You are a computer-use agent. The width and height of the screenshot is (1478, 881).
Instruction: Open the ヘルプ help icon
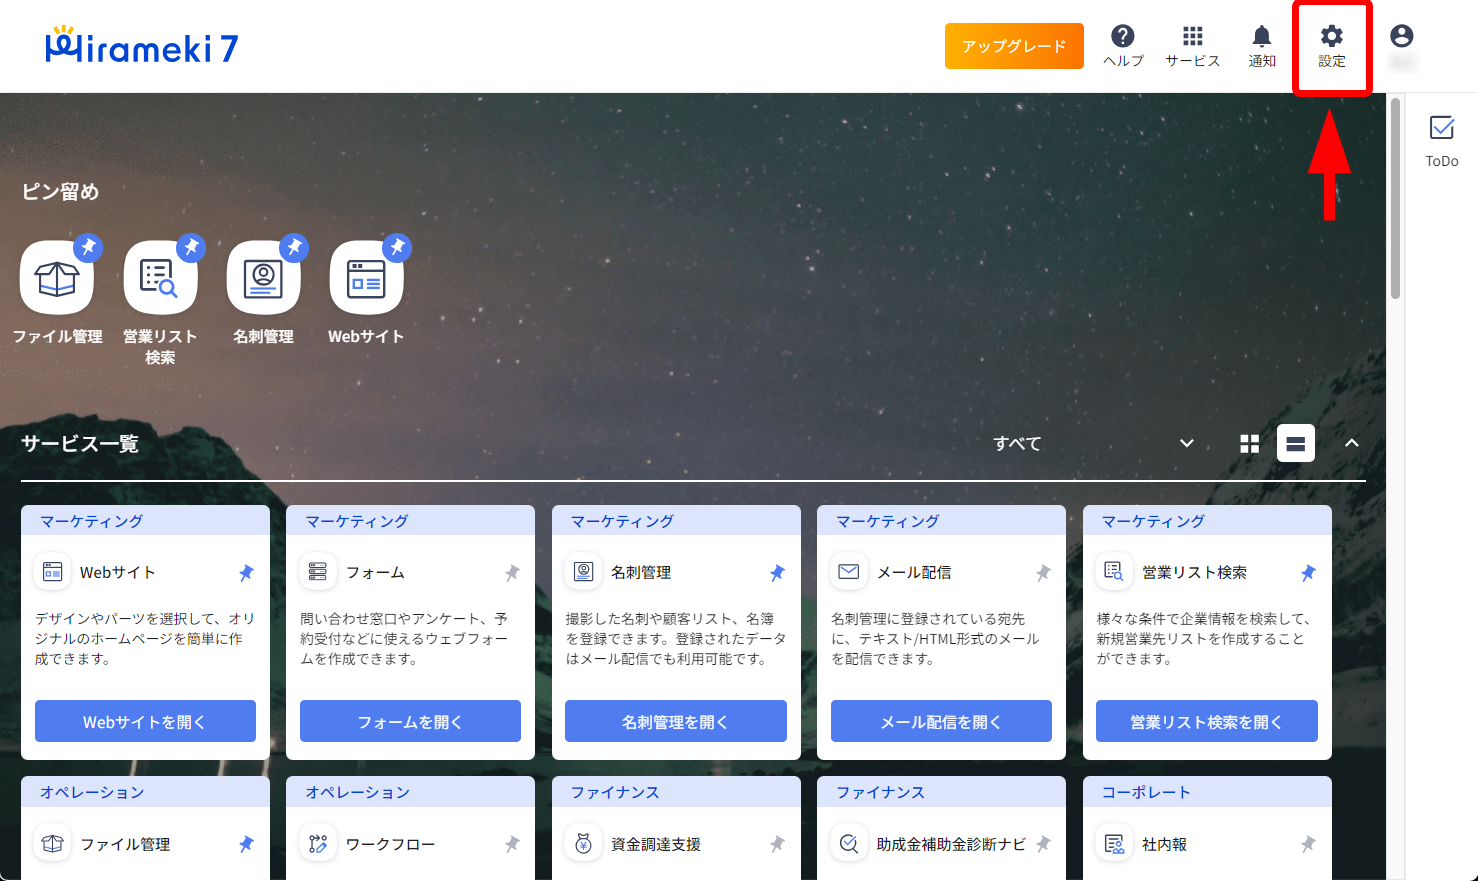(1123, 46)
